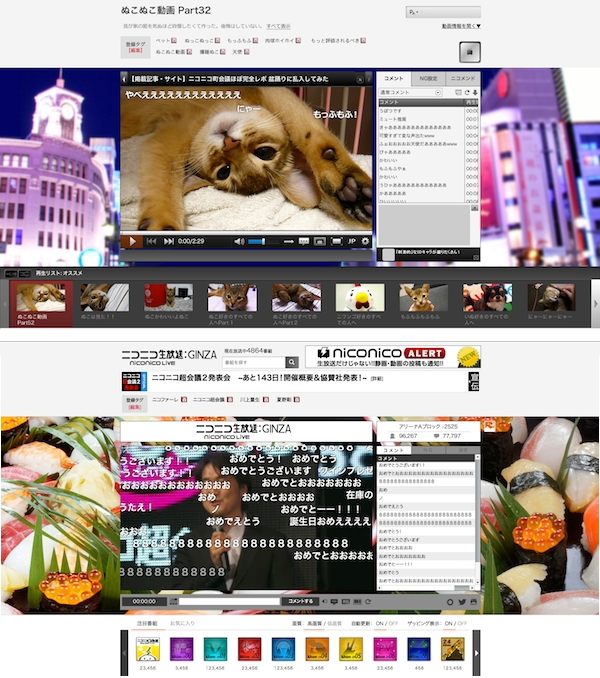This screenshot has width=600, height=678.
Task: Click the volume speaker icon in cat video player
Action: pos(239,241)
